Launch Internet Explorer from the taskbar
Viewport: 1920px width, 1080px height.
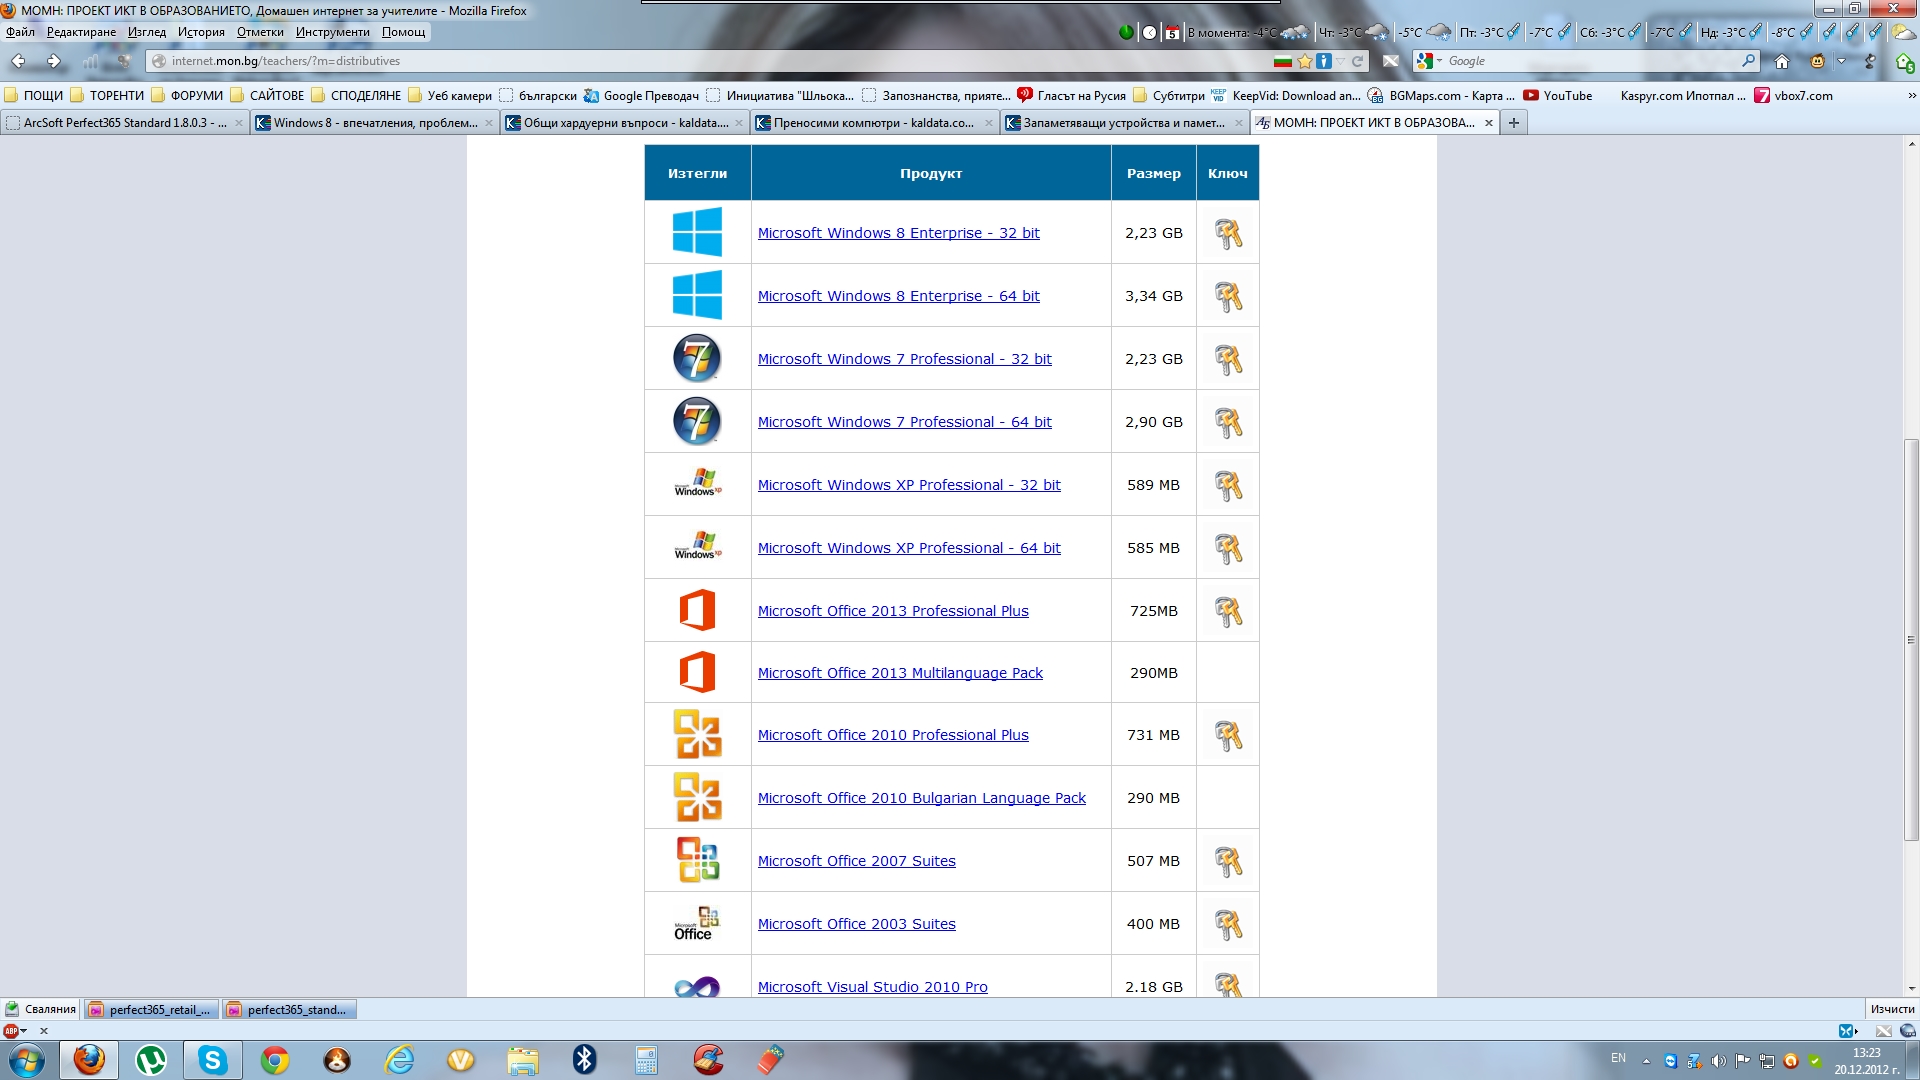399,1059
